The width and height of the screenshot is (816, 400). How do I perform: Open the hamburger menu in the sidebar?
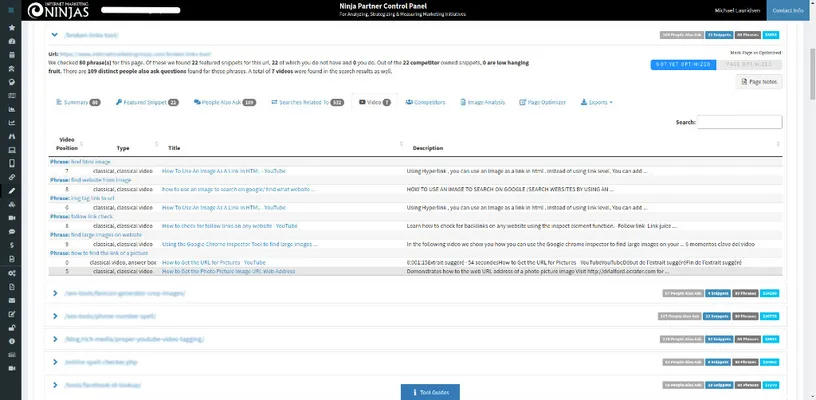[x=11, y=10]
